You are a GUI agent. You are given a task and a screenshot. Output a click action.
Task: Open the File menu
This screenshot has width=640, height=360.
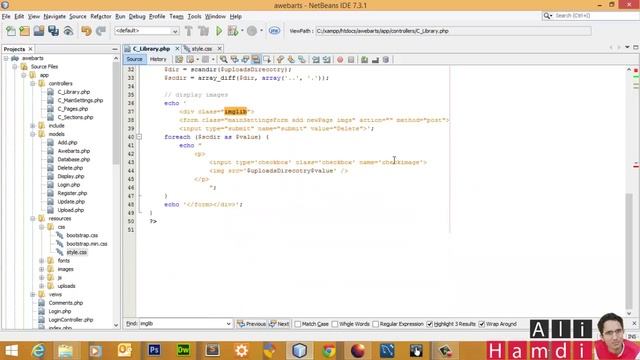[6, 16]
